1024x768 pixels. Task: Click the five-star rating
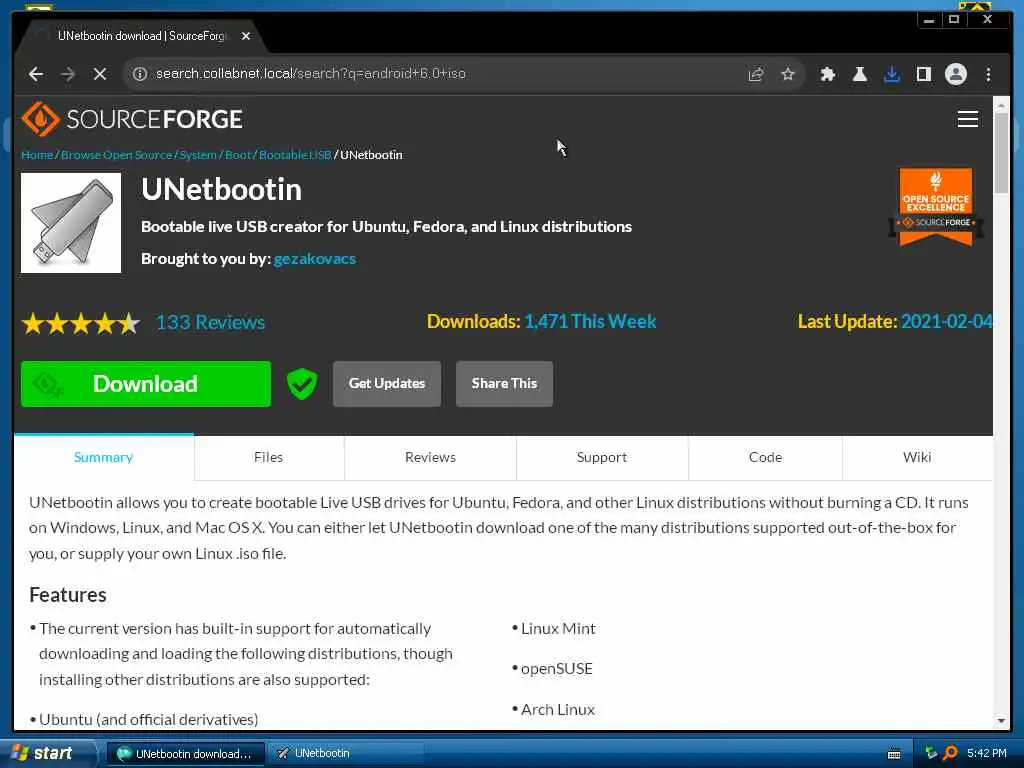[x=81, y=323]
